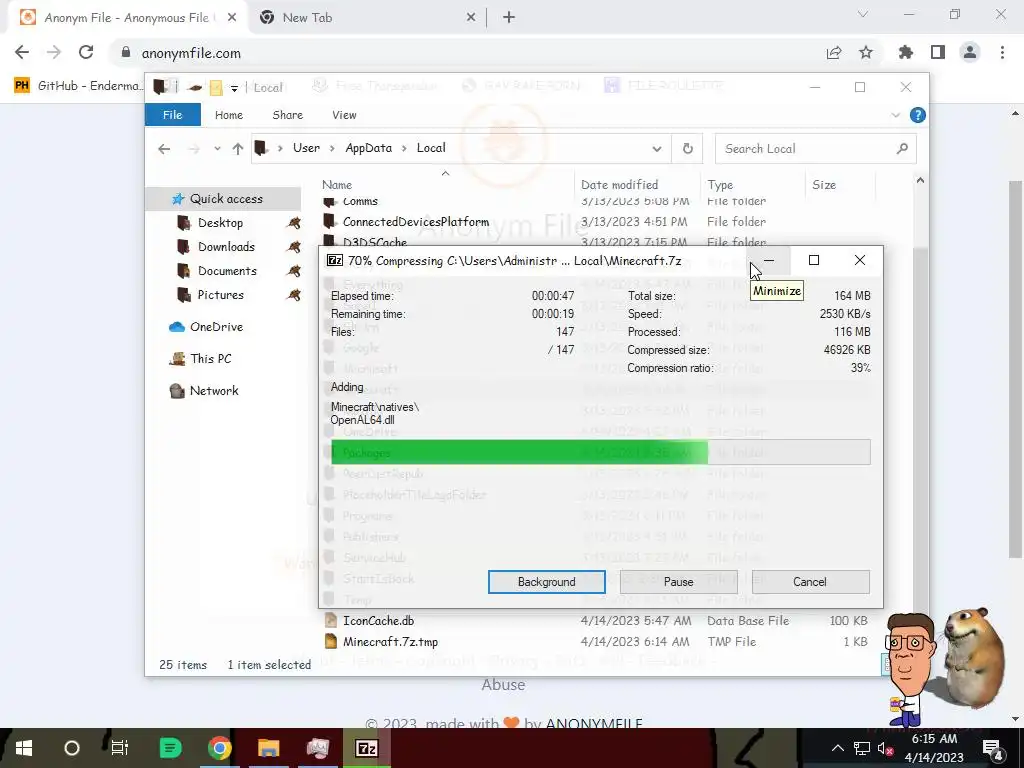1024x768 pixels.
Task: Click User in the address breadcrumb
Action: (306, 148)
